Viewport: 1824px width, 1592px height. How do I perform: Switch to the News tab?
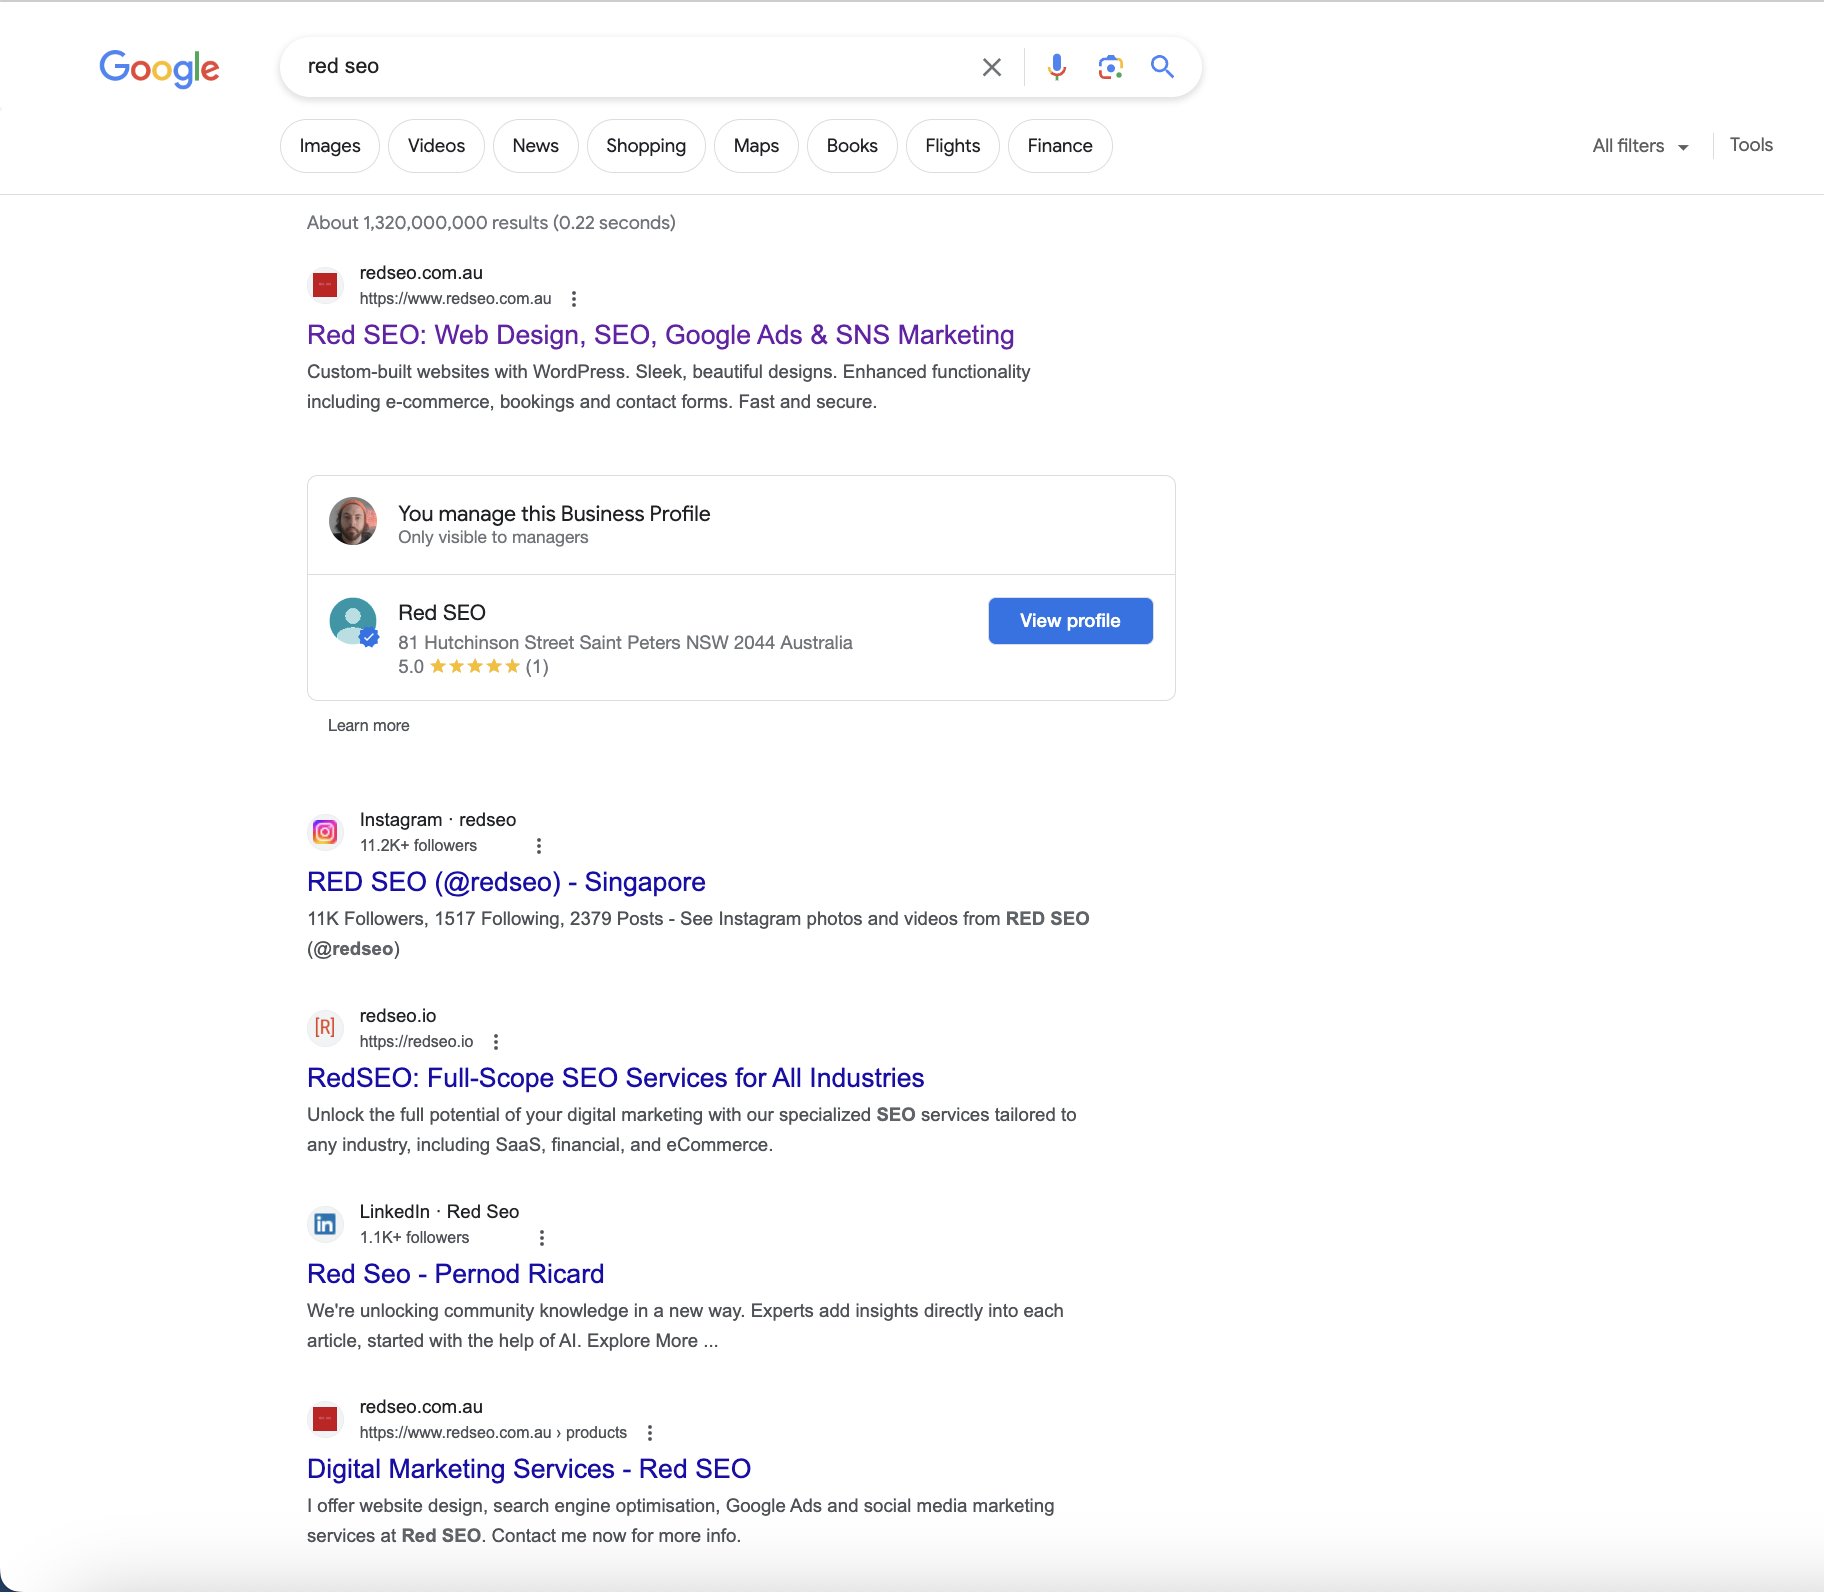(535, 146)
